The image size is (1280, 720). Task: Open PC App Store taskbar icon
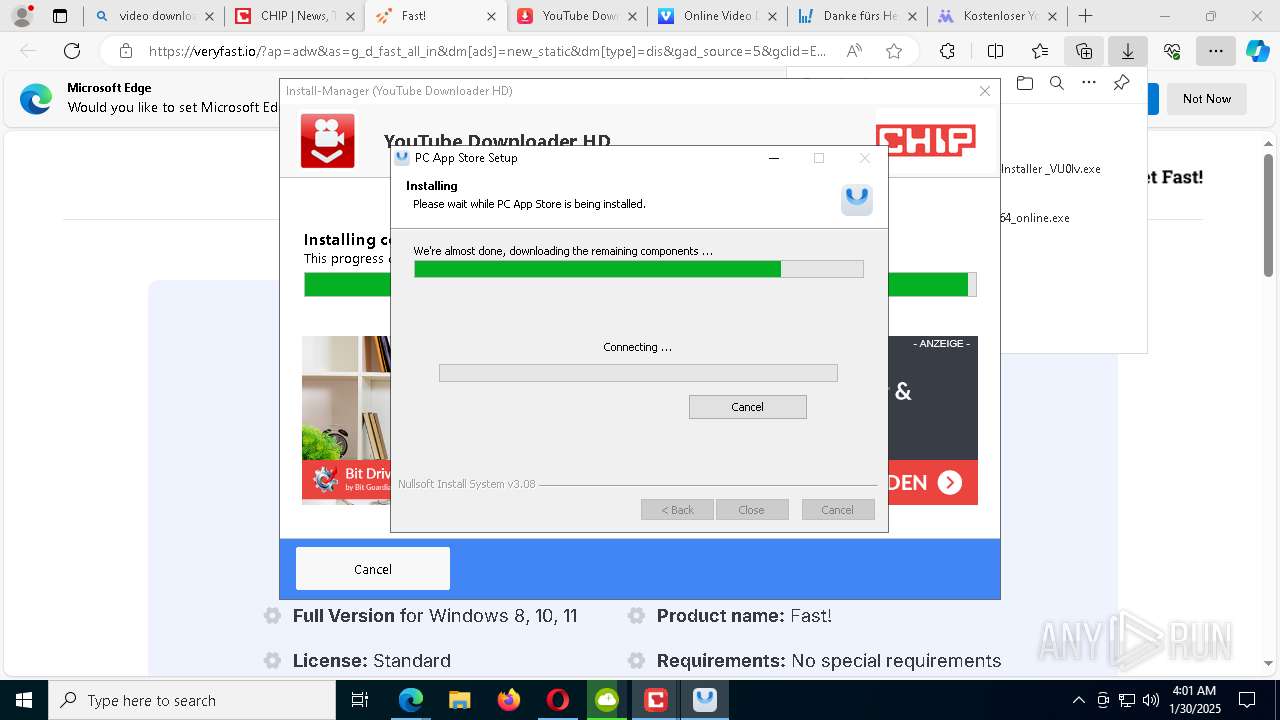pyautogui.click(x=705, y=700)
